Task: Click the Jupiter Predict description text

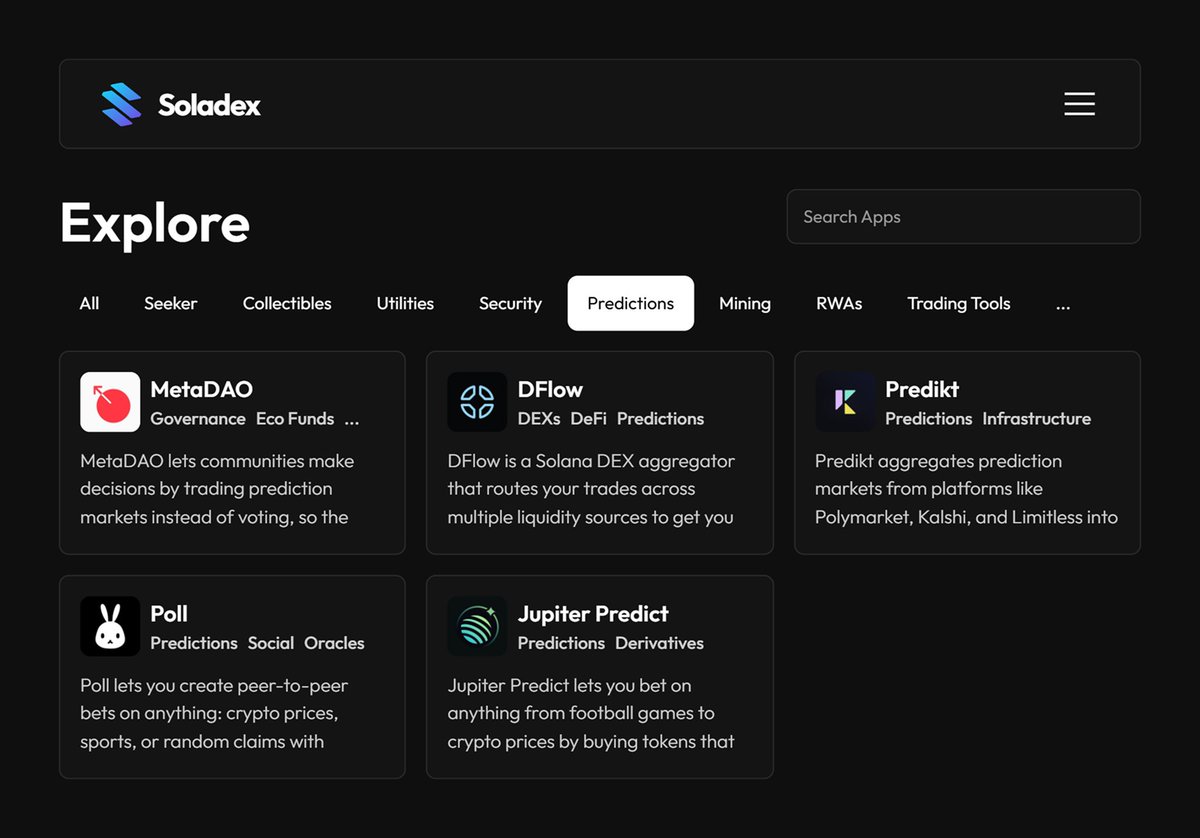Action: 591,713
